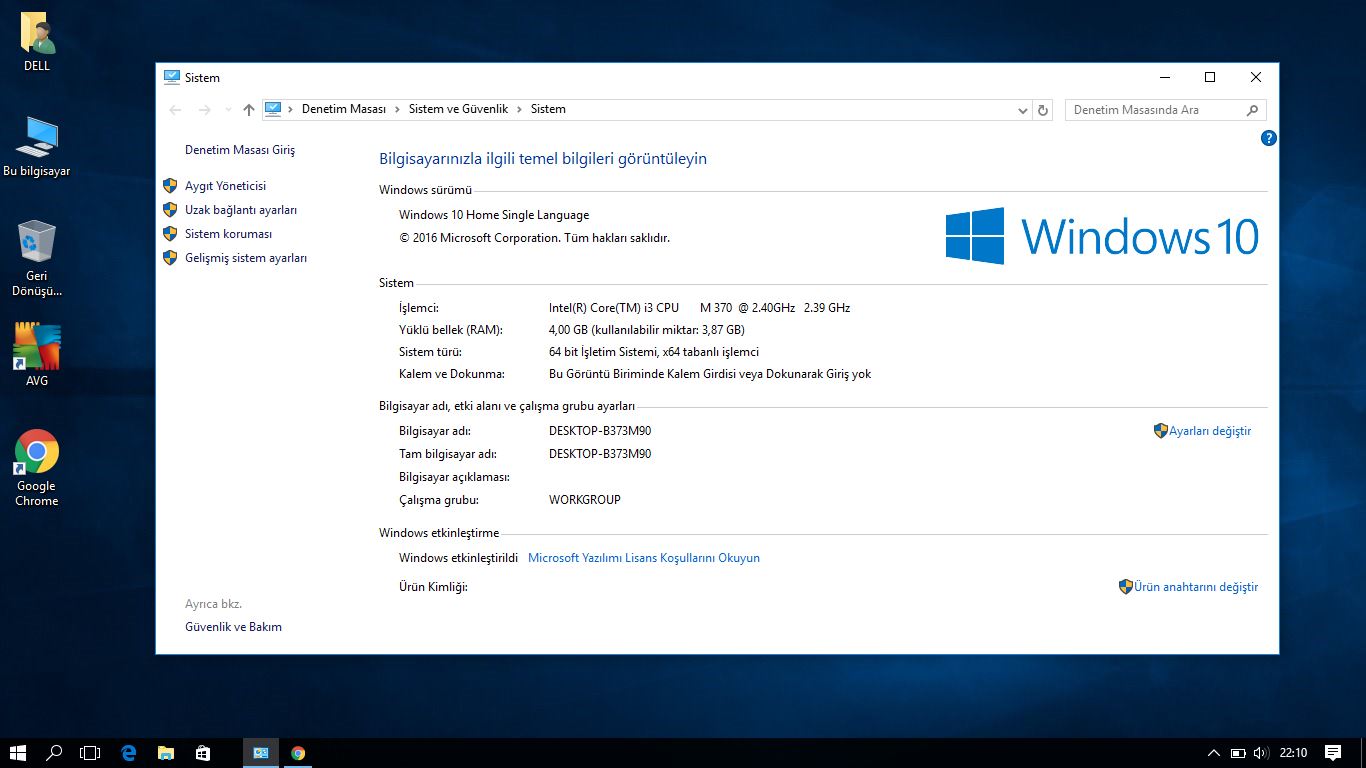Select the 64 bit İşletim Sistemi value
The width and height of the screenshot is (1366, 768).
(654, 352)
